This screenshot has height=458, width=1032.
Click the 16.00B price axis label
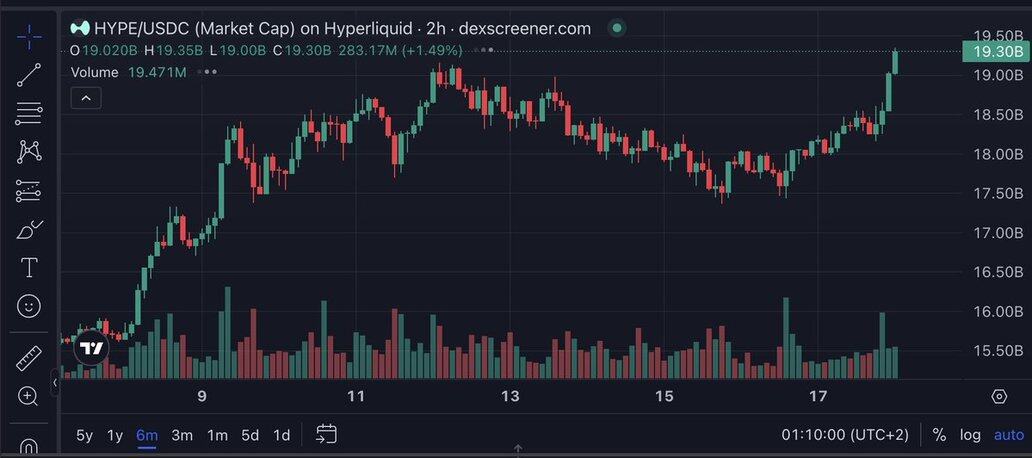click(x=998, y=311)
